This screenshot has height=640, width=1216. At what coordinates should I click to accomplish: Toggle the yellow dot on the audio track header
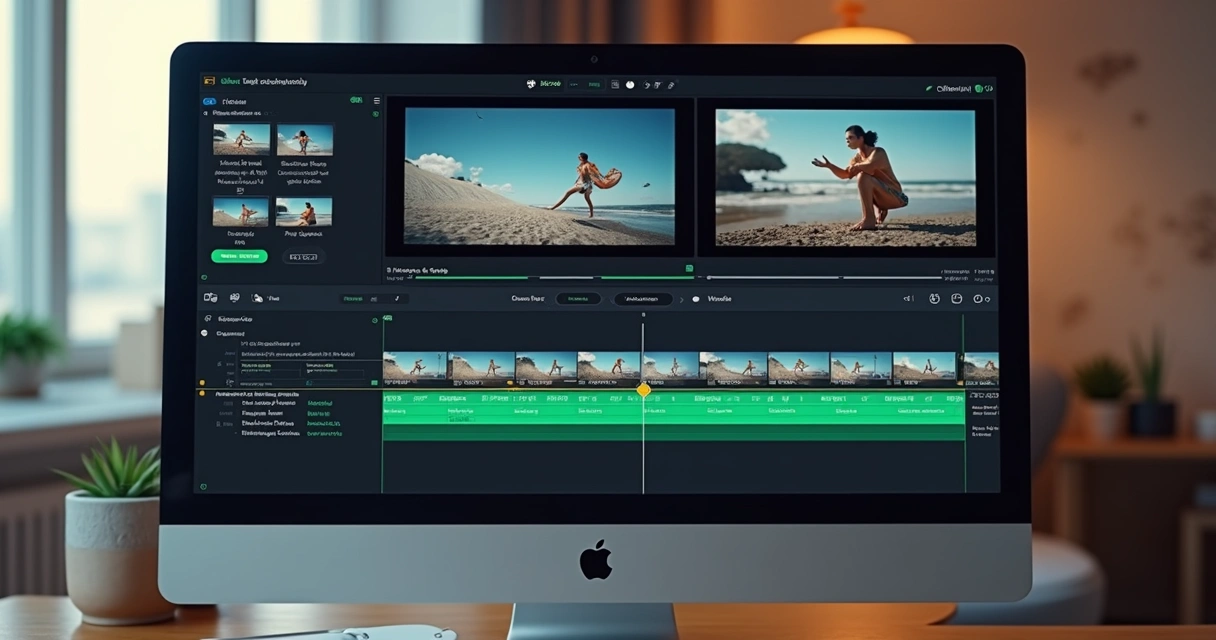202,394
